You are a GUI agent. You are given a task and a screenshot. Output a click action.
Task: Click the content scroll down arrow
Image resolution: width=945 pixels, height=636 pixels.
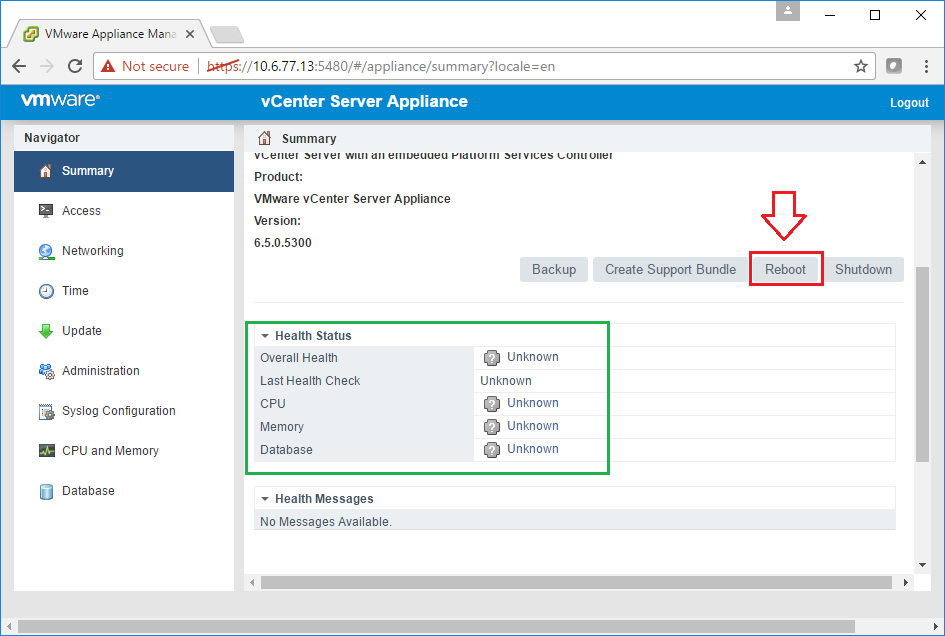point(922,565)
